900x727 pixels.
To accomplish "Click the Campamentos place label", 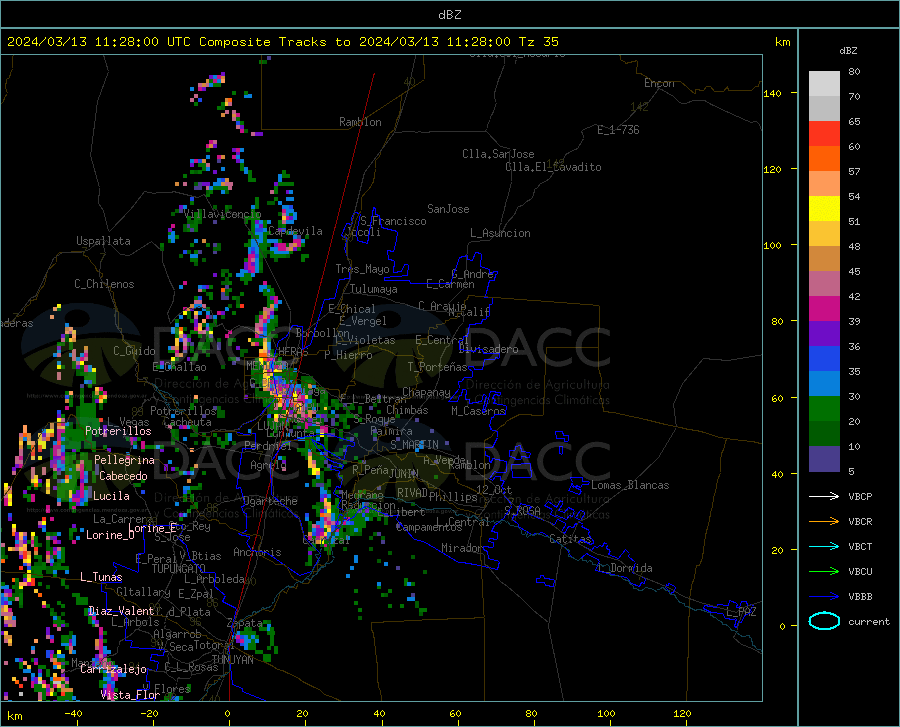I will pyautogui.click(x=429, y=527).
